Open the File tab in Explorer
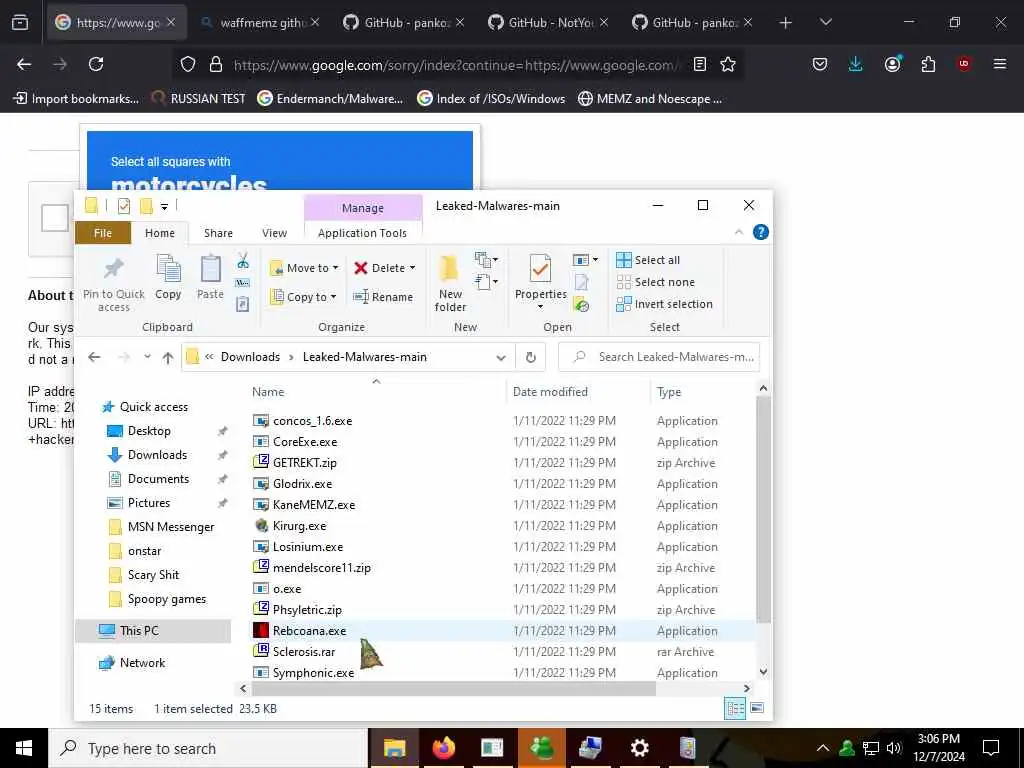1024x768 pixels. click(103, 233)
